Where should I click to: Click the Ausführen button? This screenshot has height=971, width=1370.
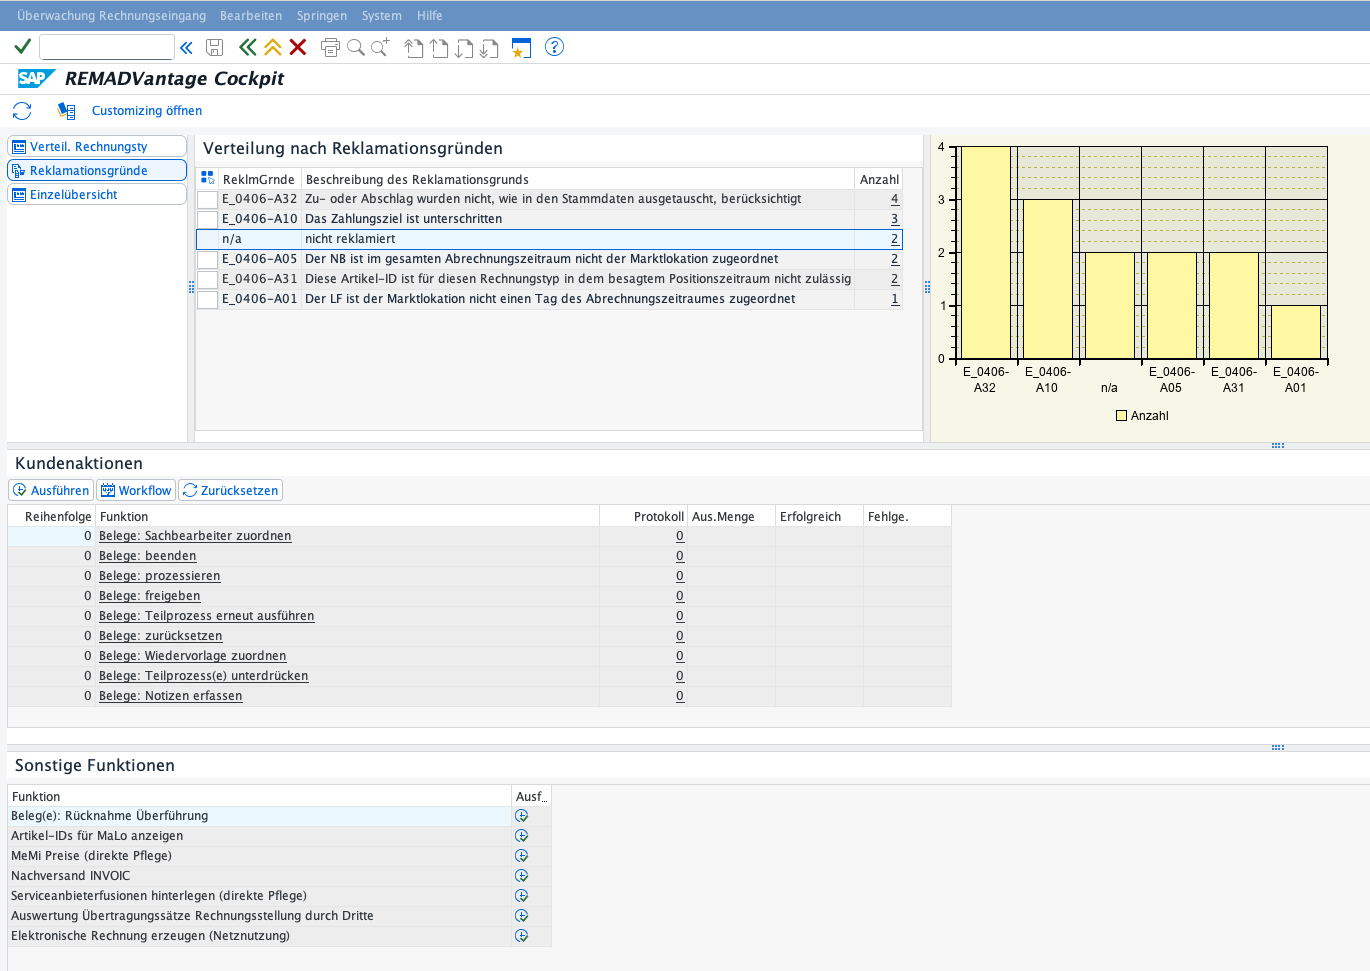[51, 491]
